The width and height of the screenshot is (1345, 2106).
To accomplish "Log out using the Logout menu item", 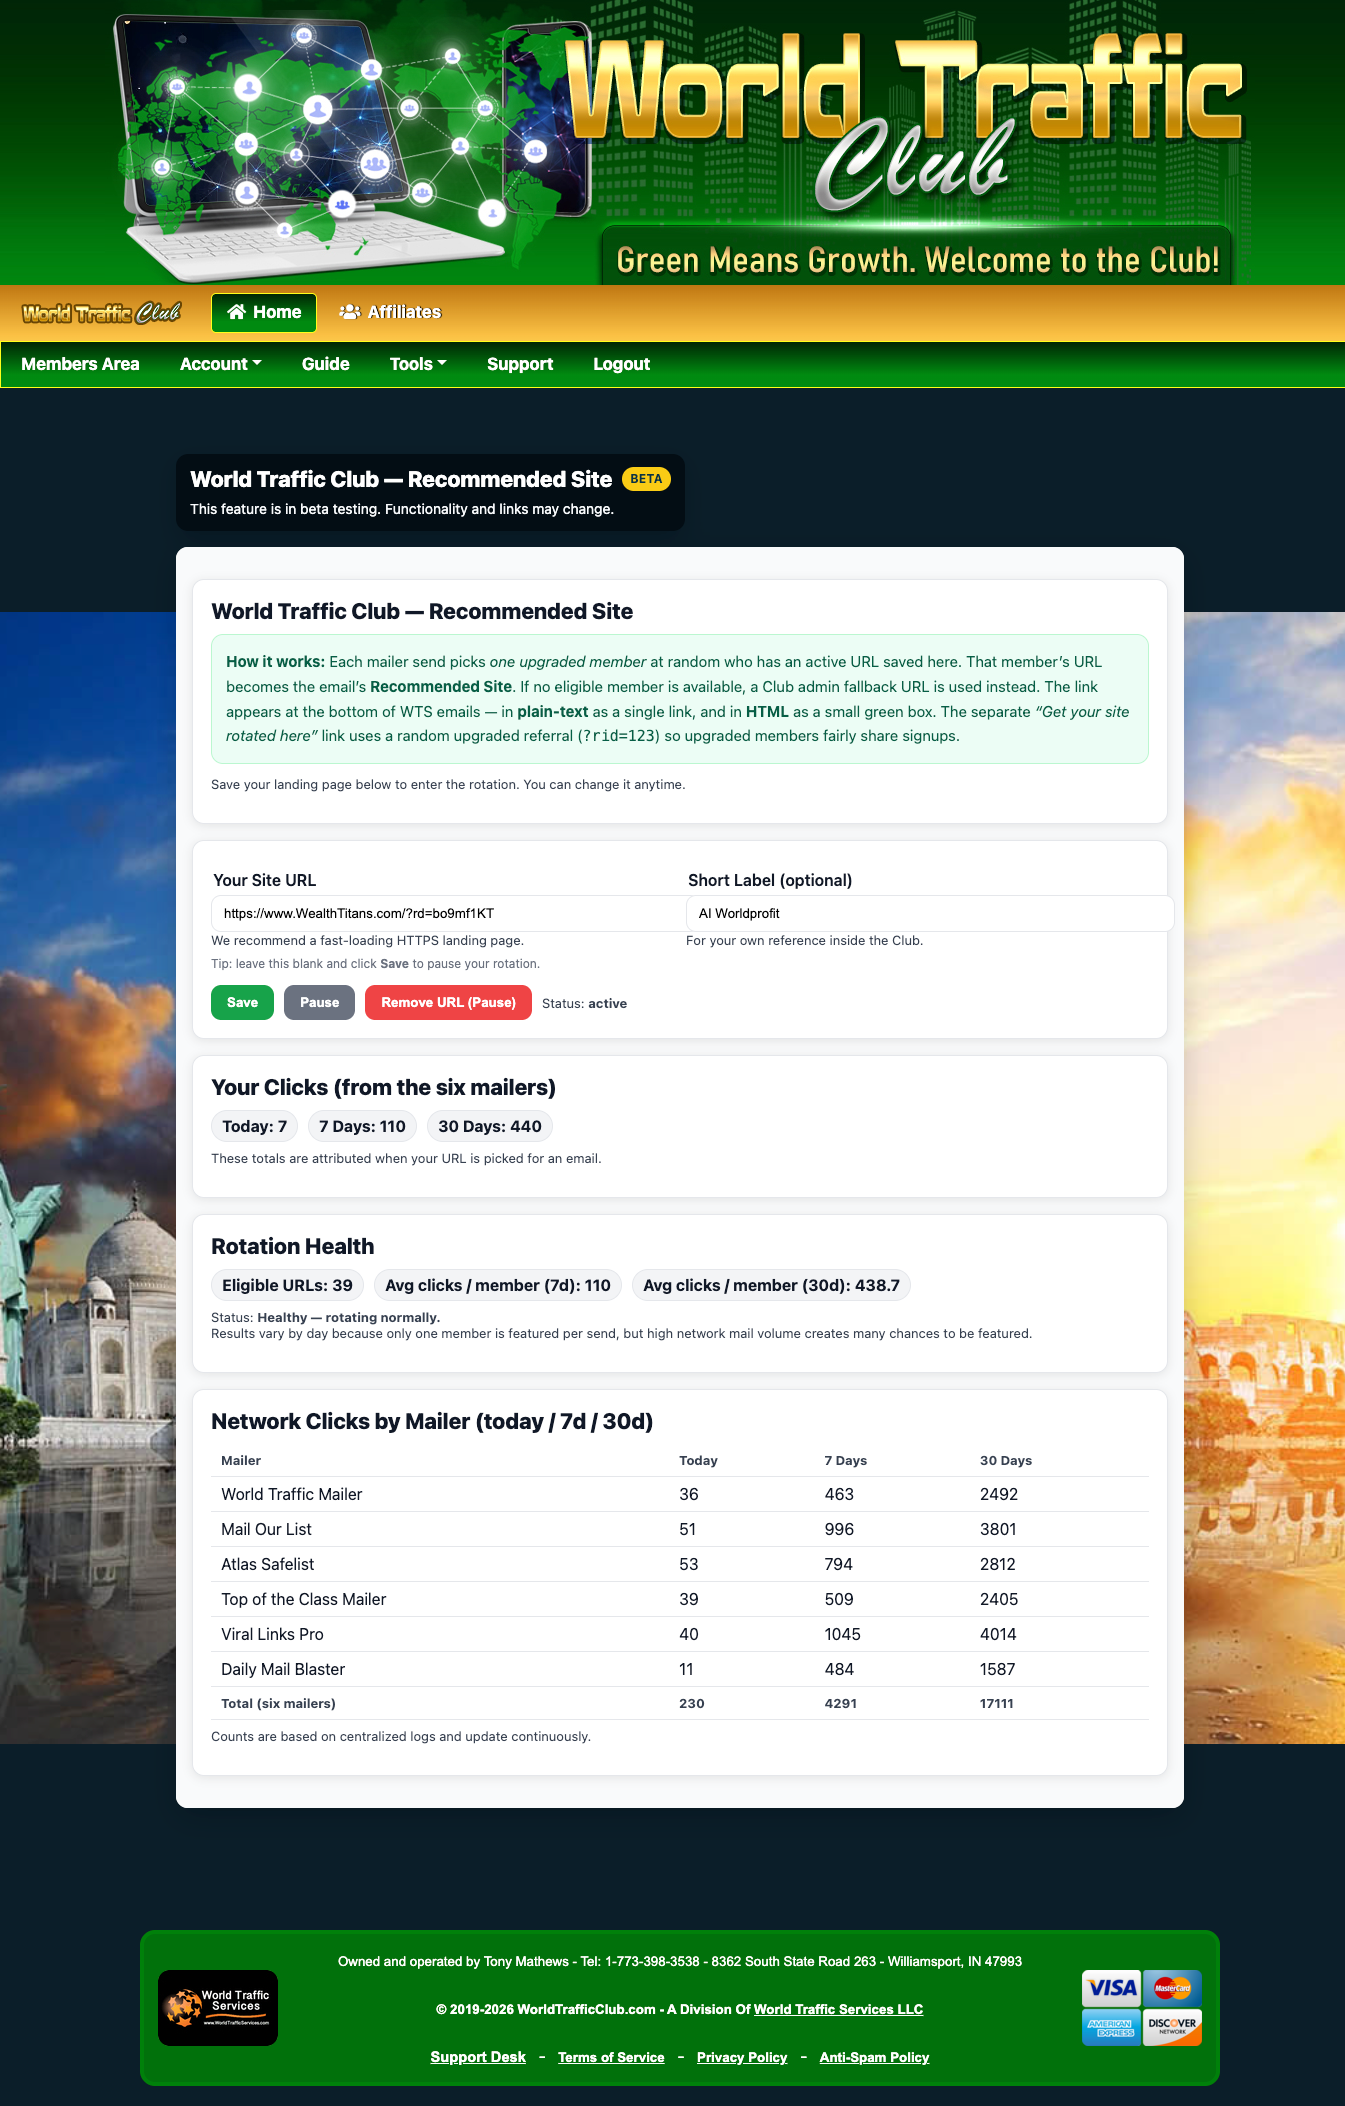I will (621, 364).
